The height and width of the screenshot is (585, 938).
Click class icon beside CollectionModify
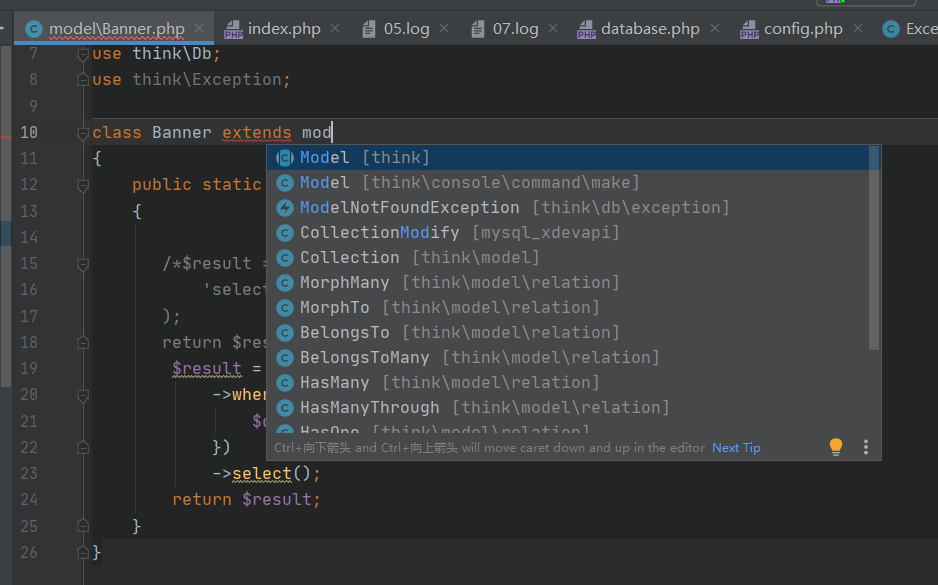285,233
